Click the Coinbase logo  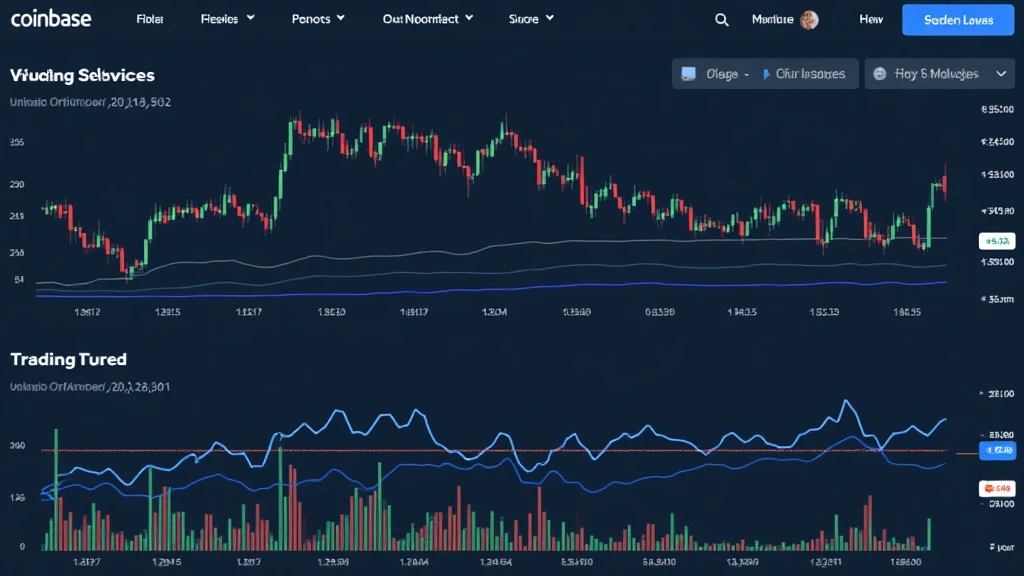click(x=53, y=19)
